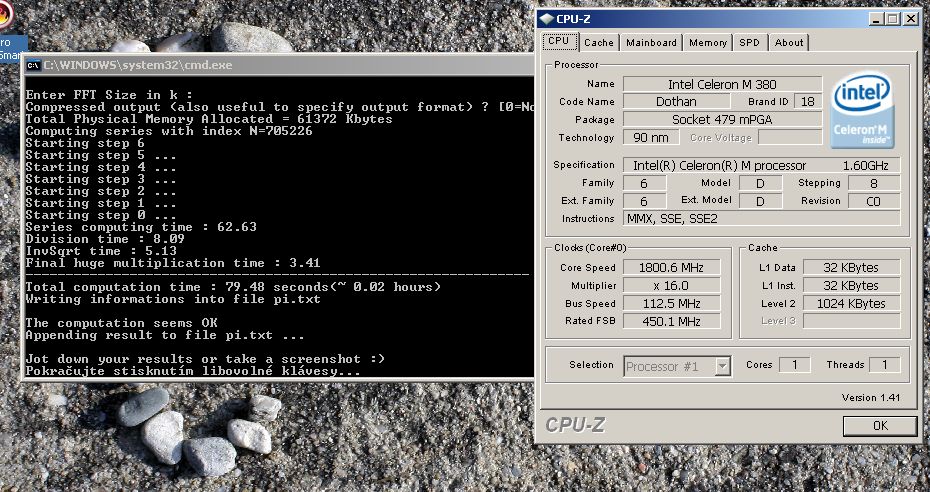Screen dimensions: 930x492
Task: Click the Technology value 90 nm
Action: coord(651,138)
